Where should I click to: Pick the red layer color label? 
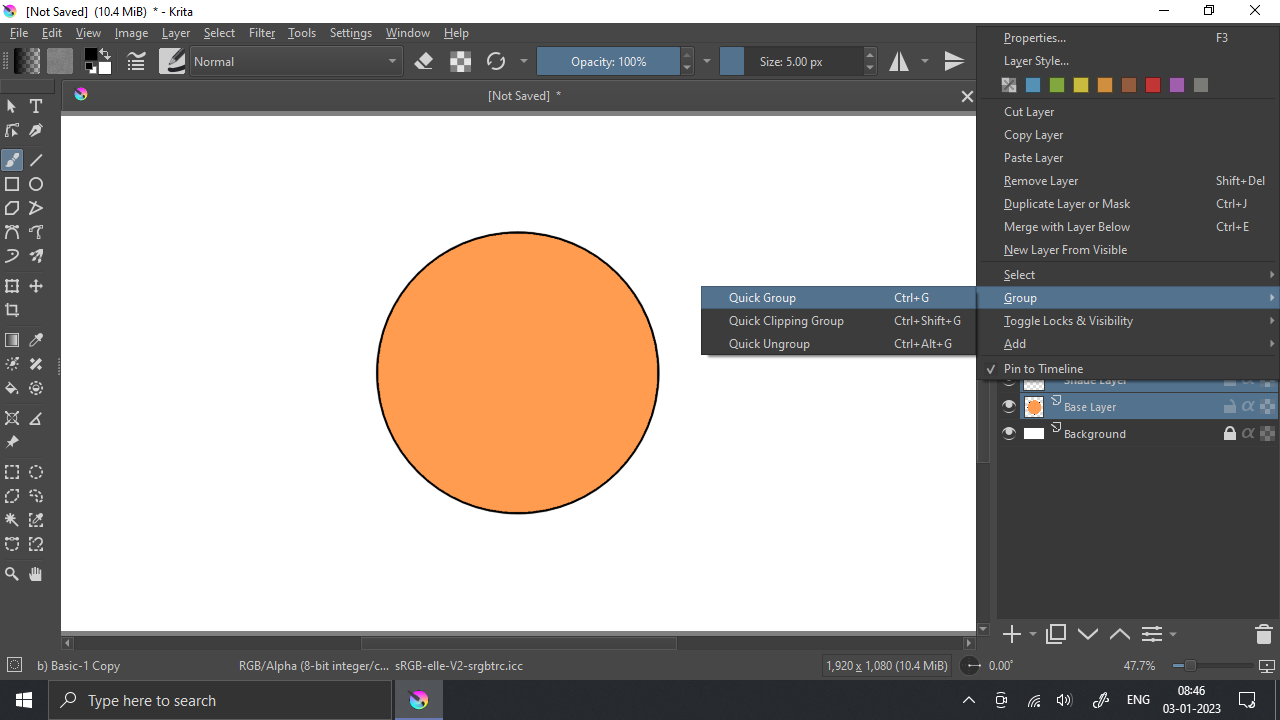(x=1153, y=85)
